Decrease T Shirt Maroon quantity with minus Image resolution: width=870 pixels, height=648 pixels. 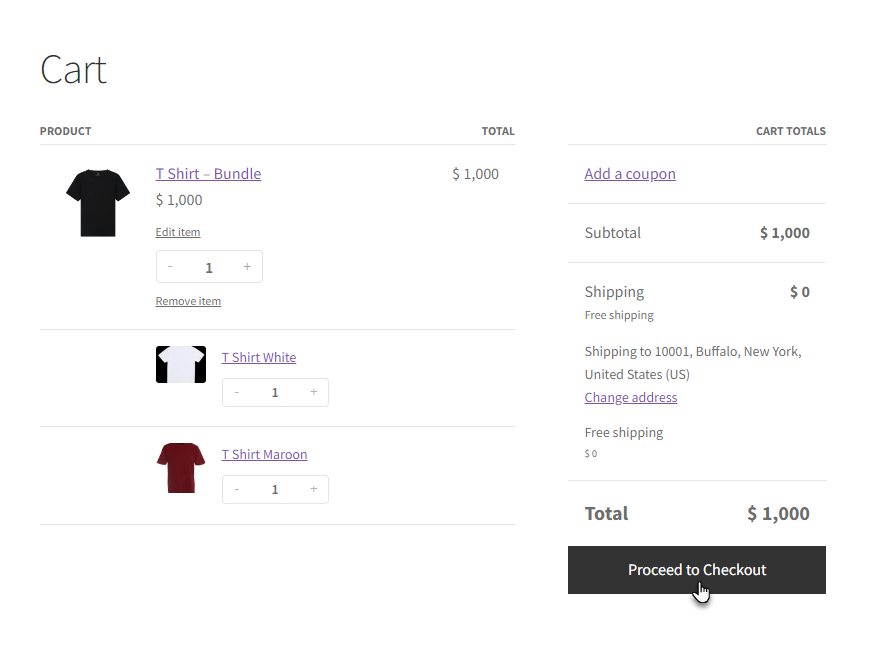coord(236,489)
